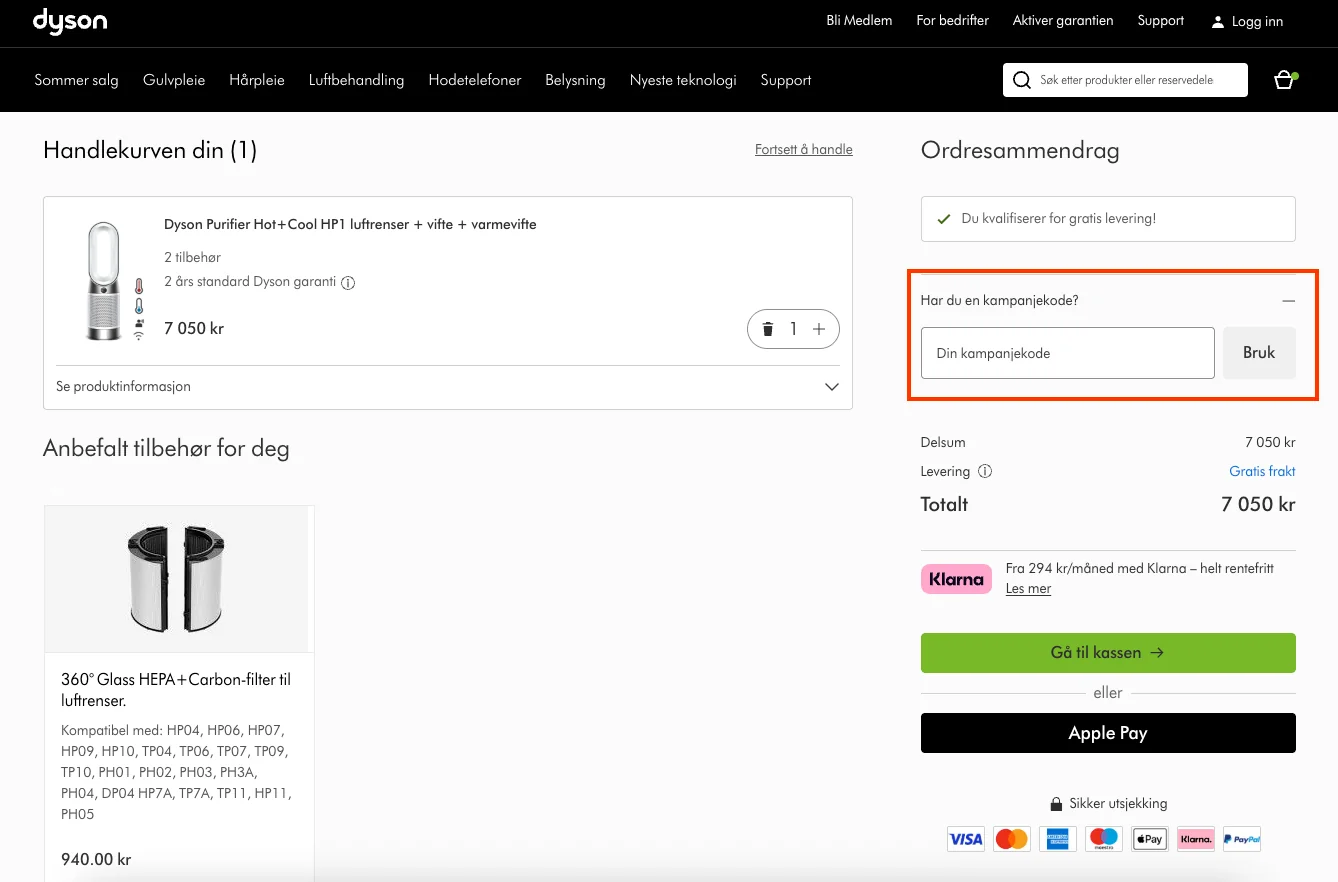Open the HEPA+Carbon filter thumbnail

point(179,579)
